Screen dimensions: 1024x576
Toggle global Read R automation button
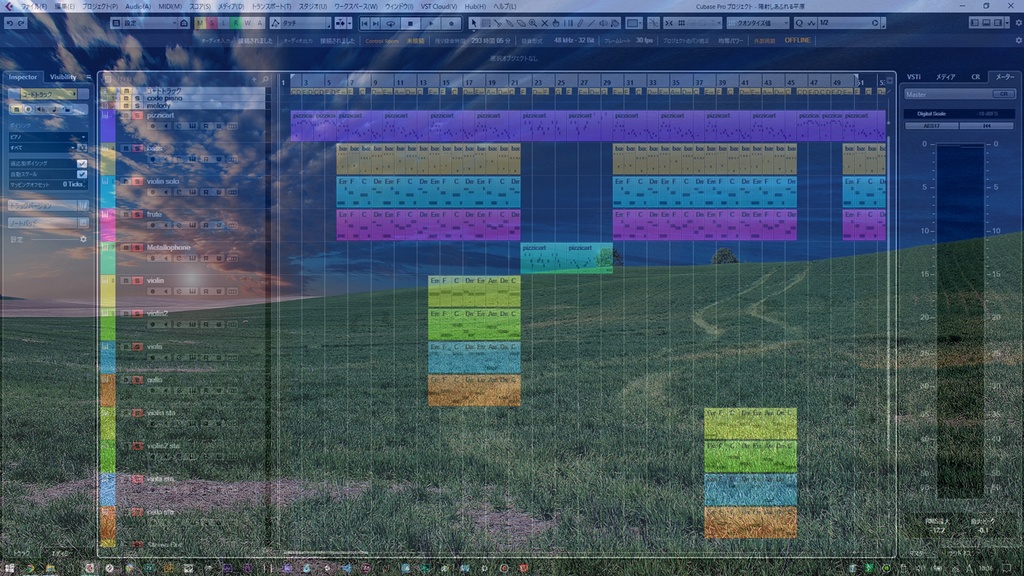pyautogui.click(x=235, y=23)
